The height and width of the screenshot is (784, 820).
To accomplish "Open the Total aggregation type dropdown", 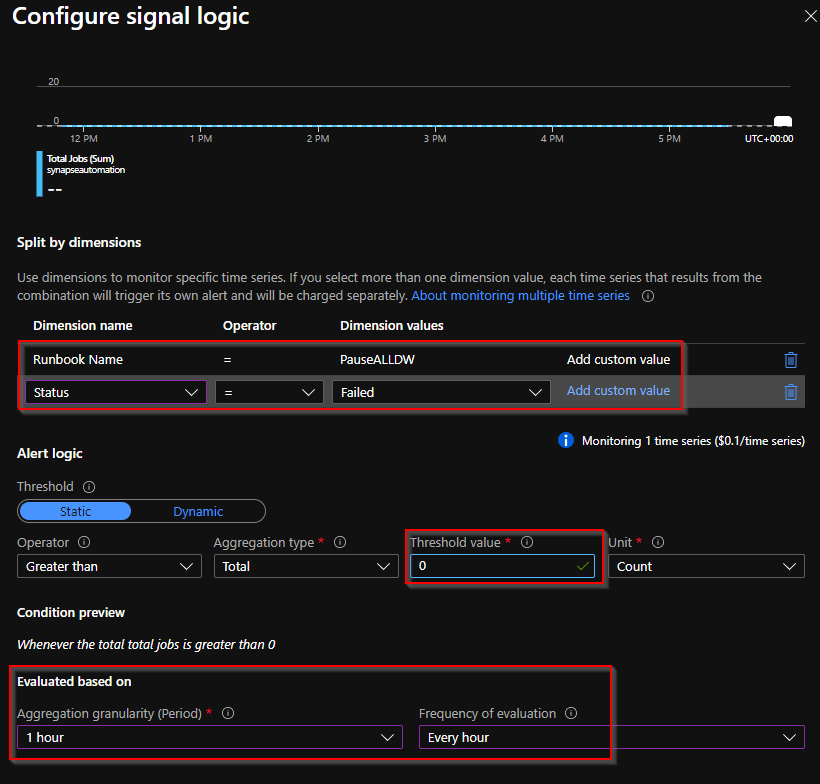I will (x=306, y=566).
